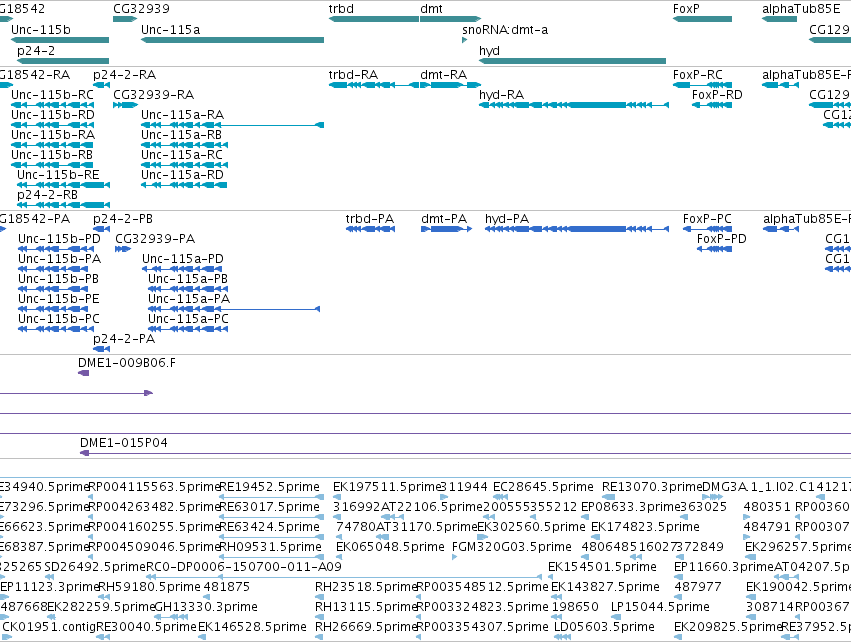This screenshot has height=642, width=851.
Task: Select the LP15044.5prime EST label
Action: click(x=660, y=607)
